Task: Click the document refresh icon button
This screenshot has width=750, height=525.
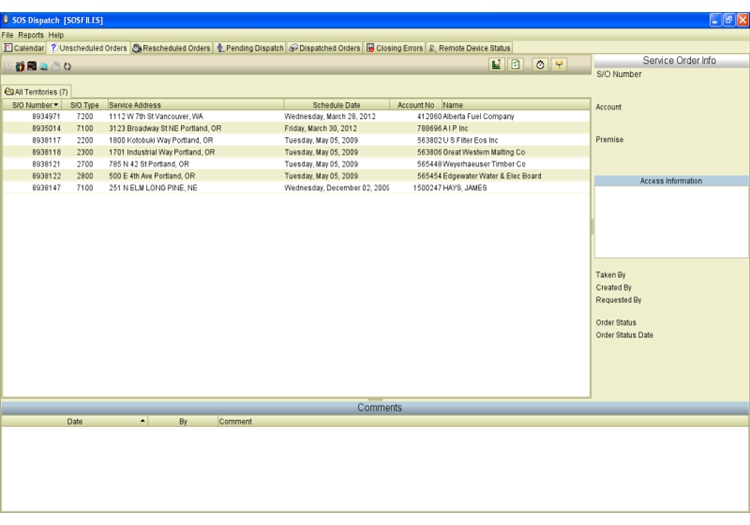Action: pos(515,65)
